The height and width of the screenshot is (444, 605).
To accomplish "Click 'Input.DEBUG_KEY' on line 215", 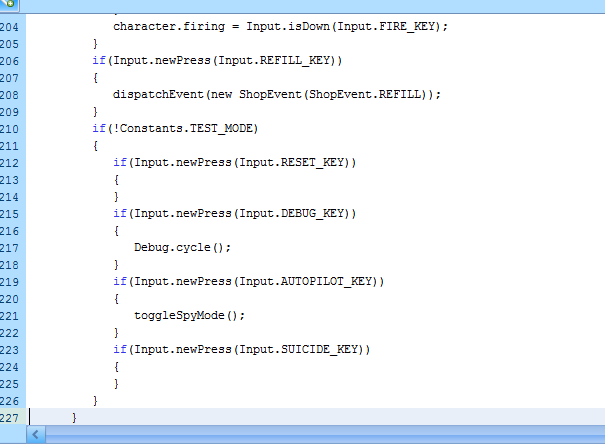I will click(x=292, y=214).
